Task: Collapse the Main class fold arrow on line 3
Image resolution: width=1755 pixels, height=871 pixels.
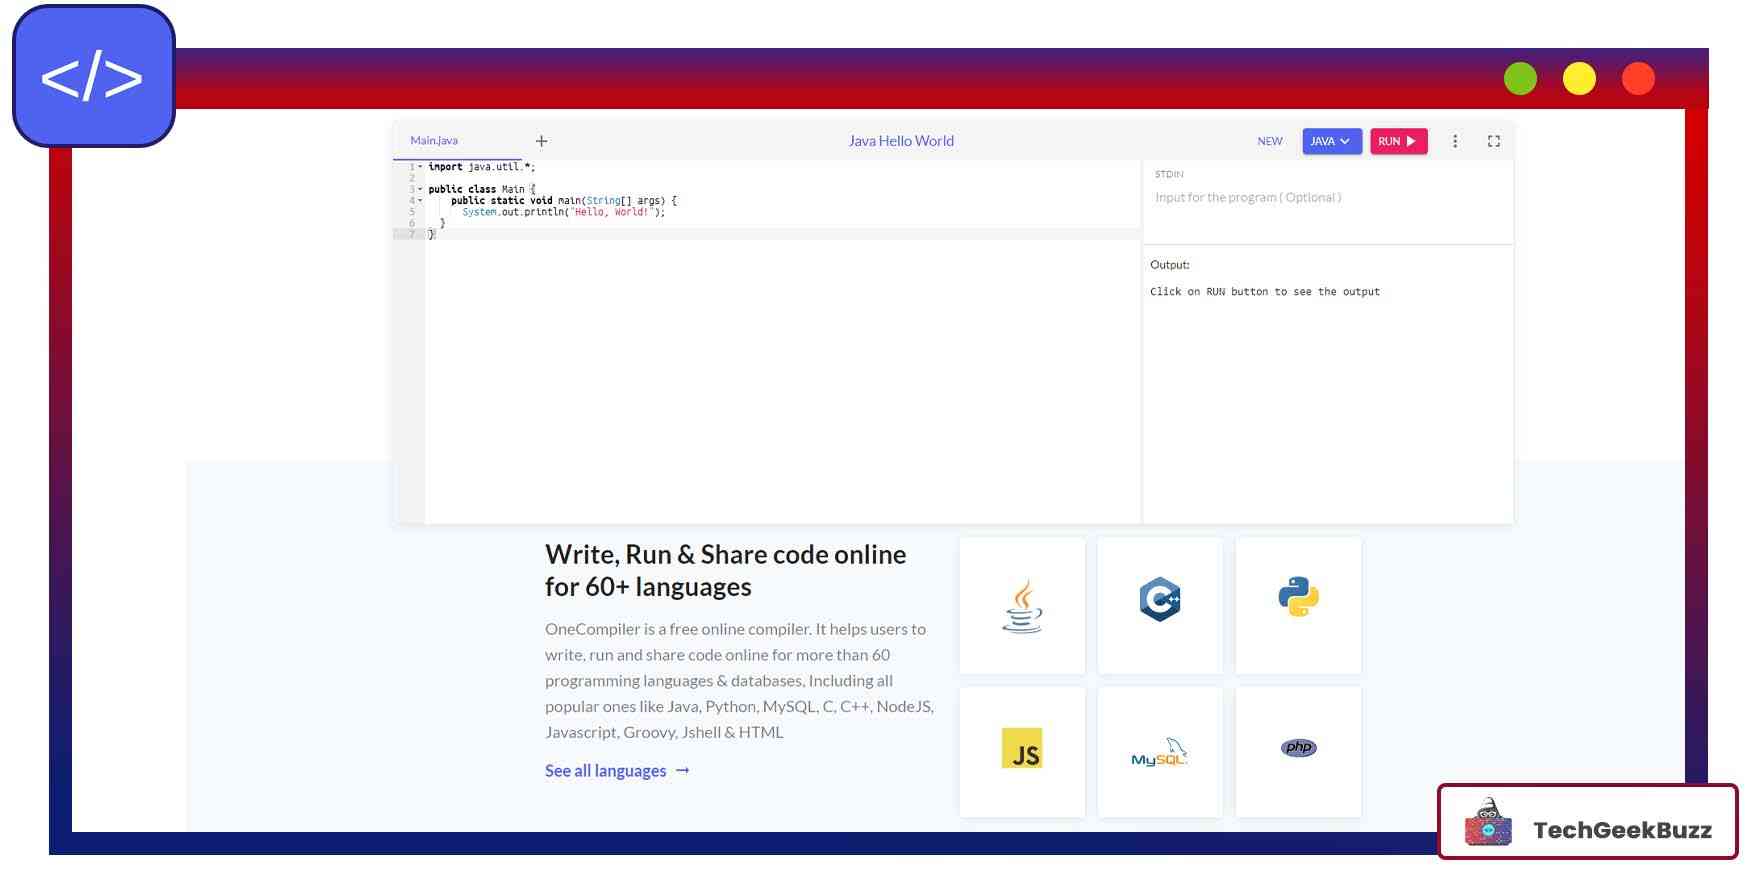Action: coord(420,189)
